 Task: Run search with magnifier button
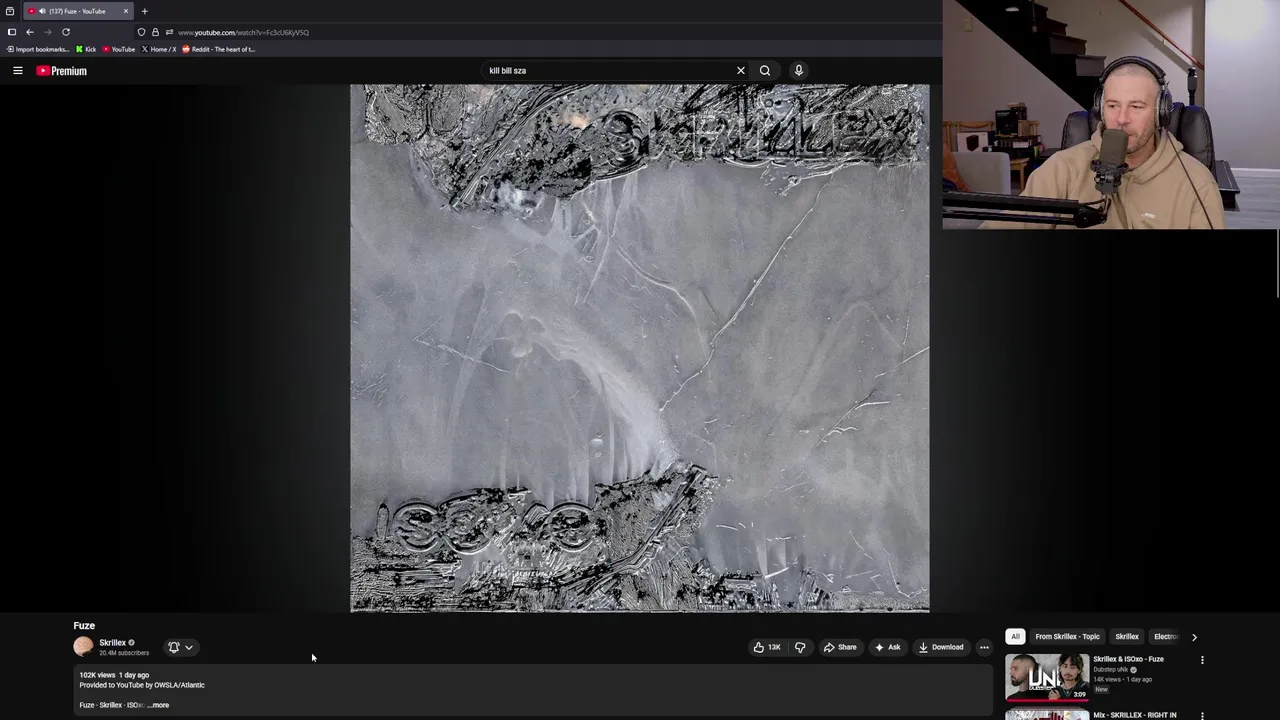(765, 70)
